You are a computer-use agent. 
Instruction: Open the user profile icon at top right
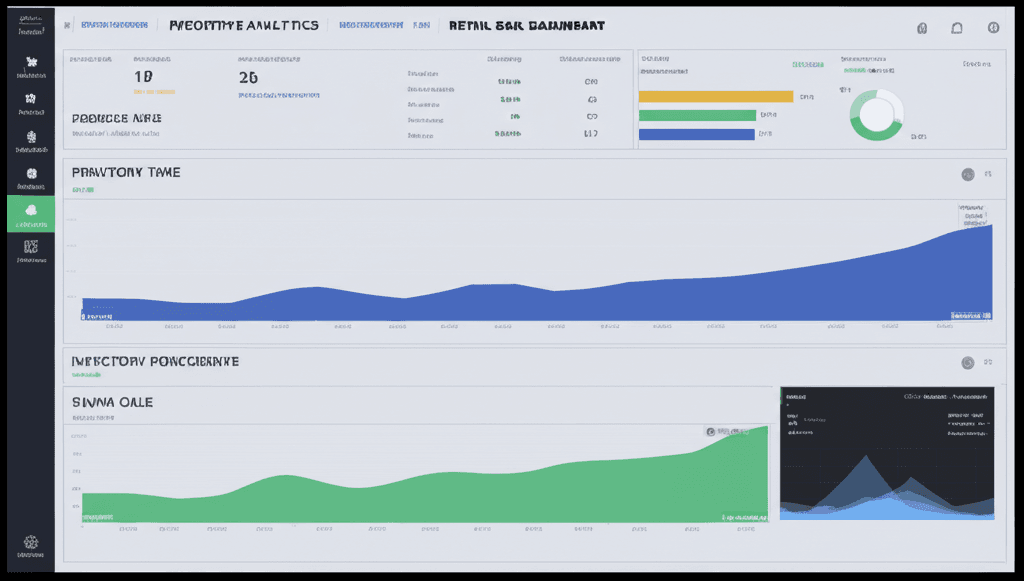pos(993,28)
